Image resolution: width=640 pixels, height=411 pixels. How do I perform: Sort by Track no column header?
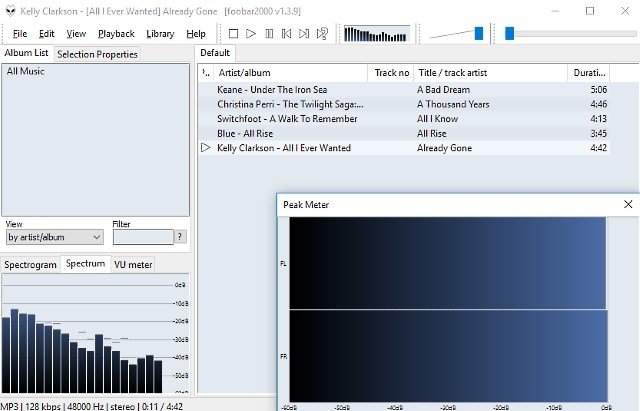tap(391, 73)
